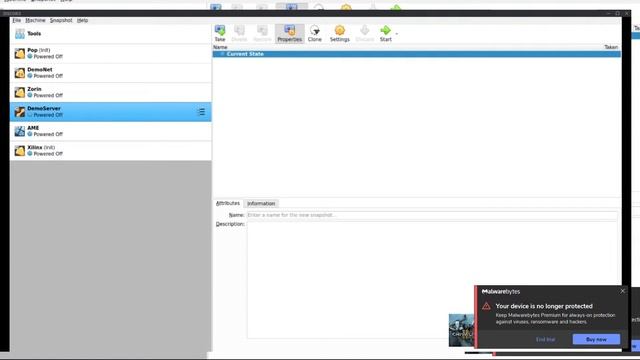640x360 pixels.
Task: Open the Help menu
Action: [82, 20]
